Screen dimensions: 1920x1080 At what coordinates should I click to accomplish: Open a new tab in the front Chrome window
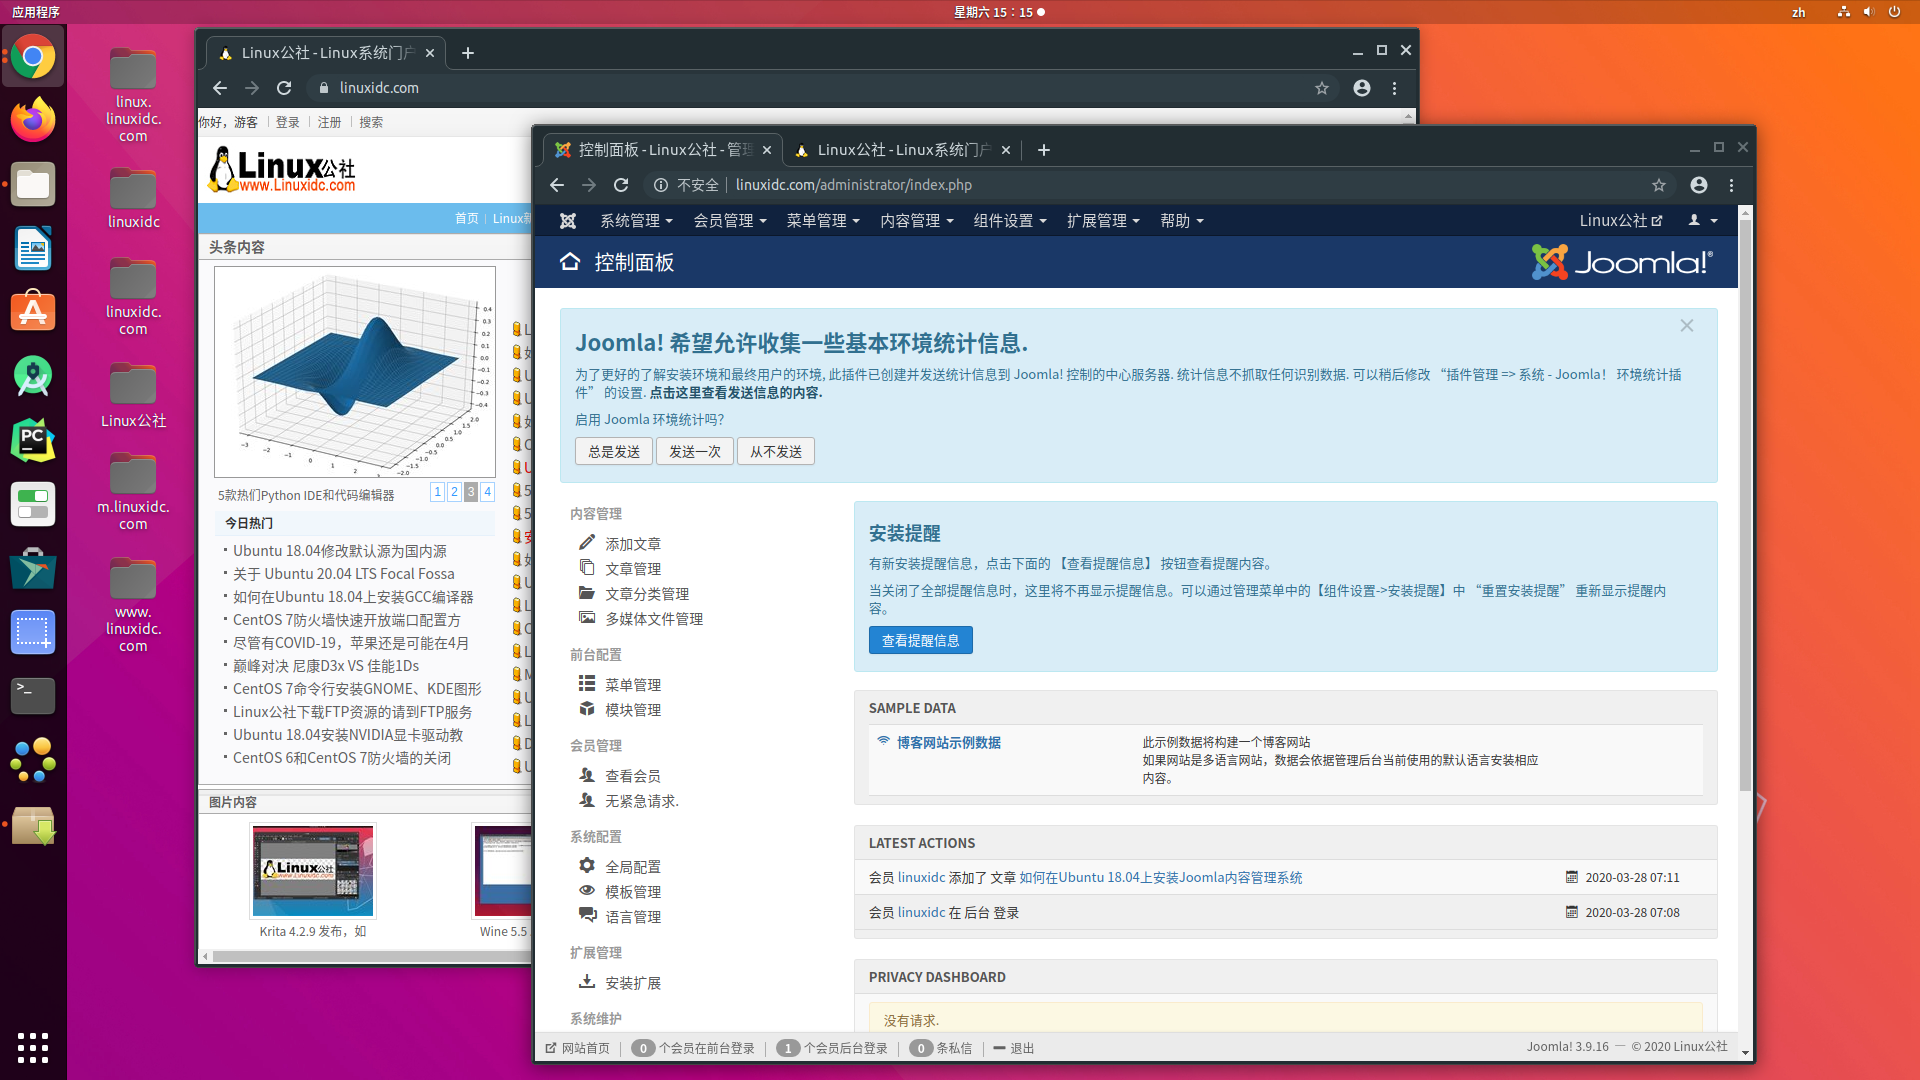coord(1043,150)
